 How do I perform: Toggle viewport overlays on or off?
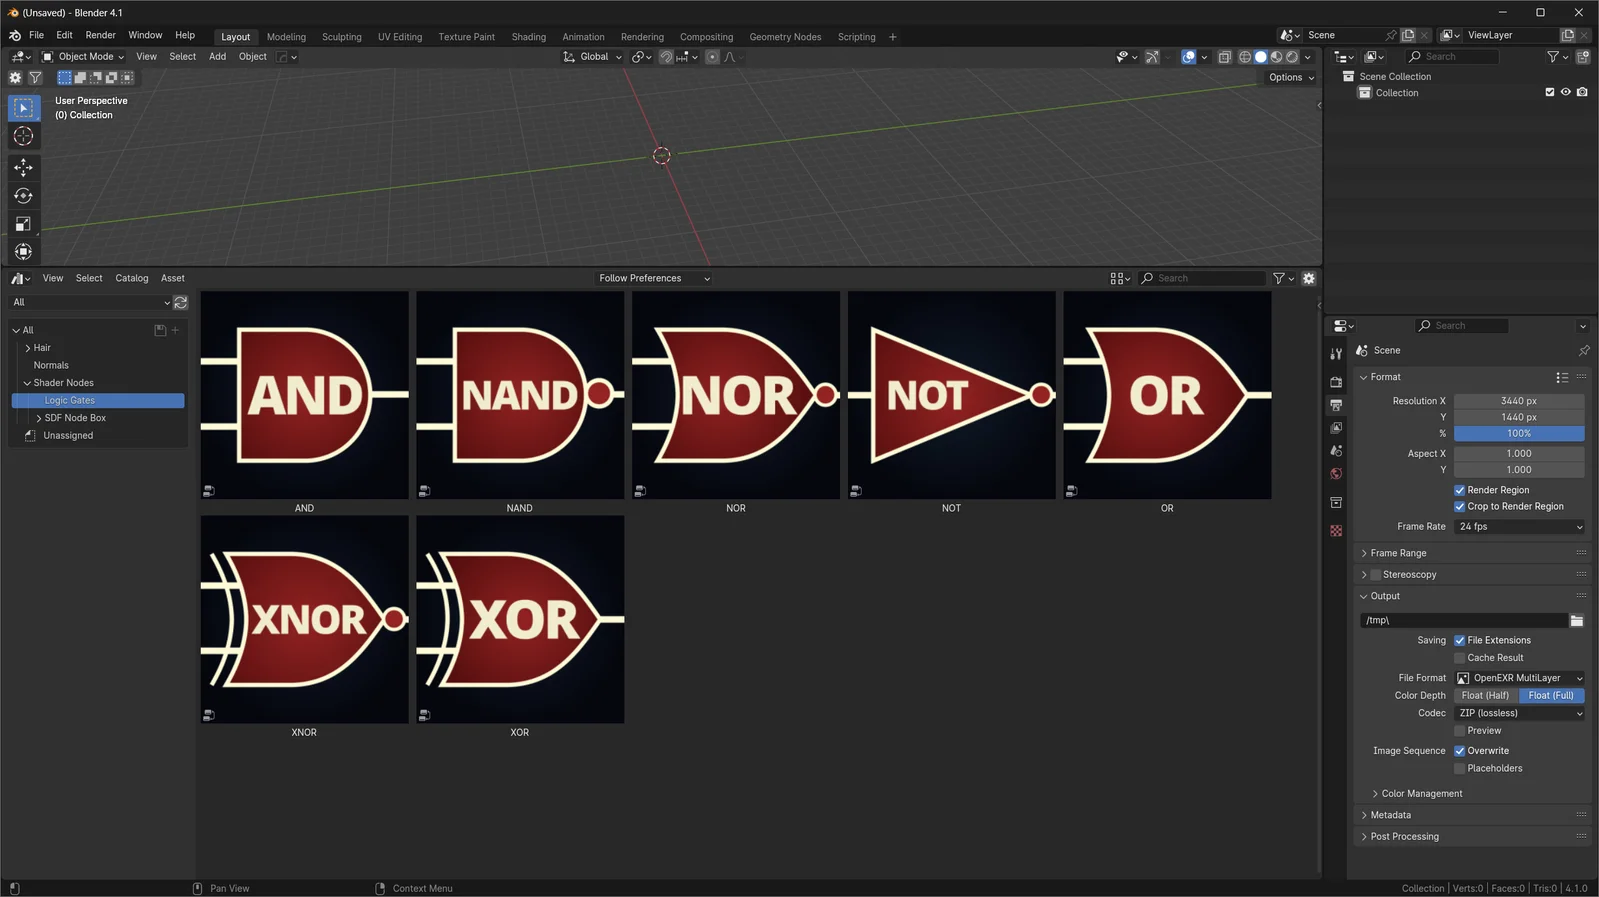[1188, 57]
